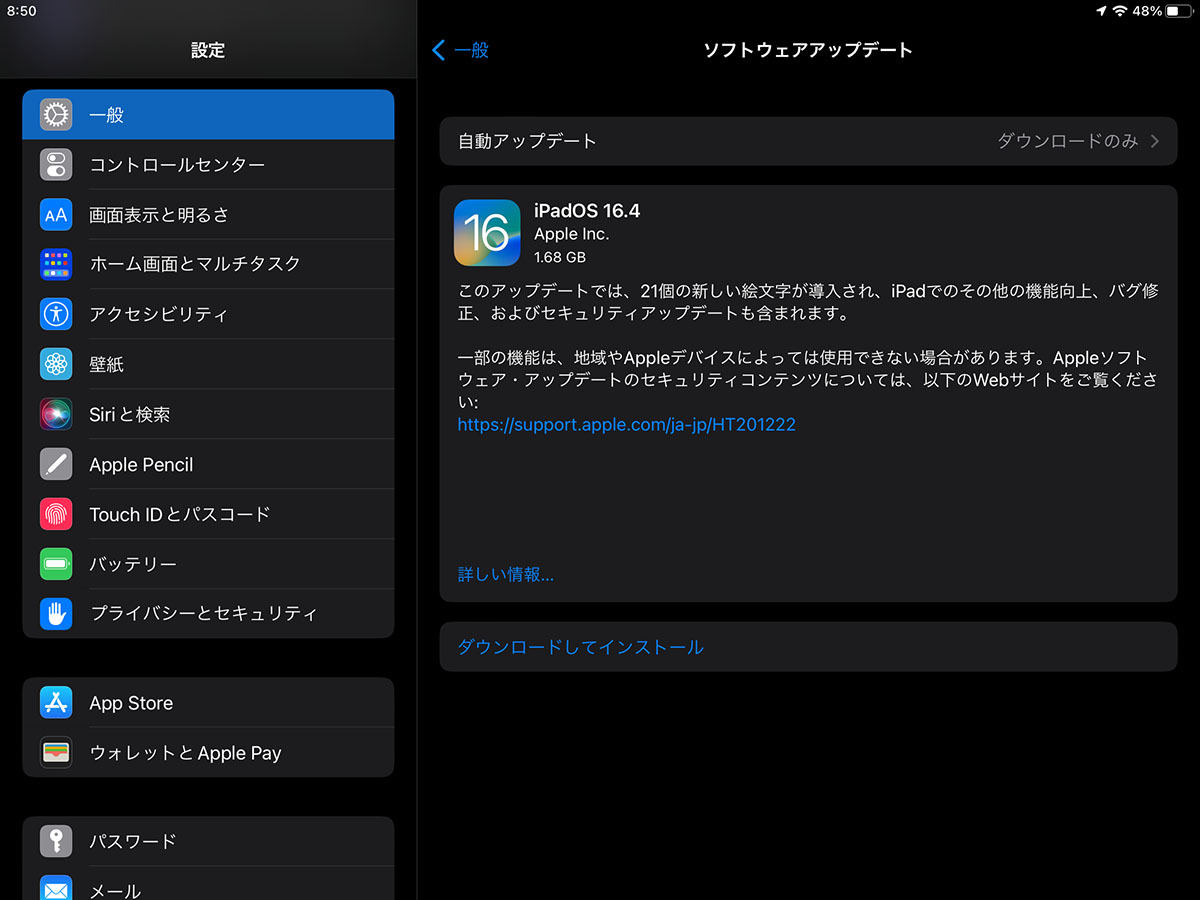Tap the Apple Inc. label
Viewport: 1200px width, 900px height.
[x=572, y=234]
